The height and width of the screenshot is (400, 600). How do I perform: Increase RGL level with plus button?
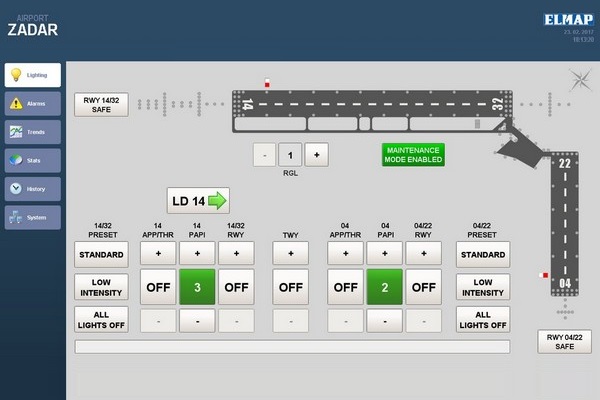tap(316, 155)
